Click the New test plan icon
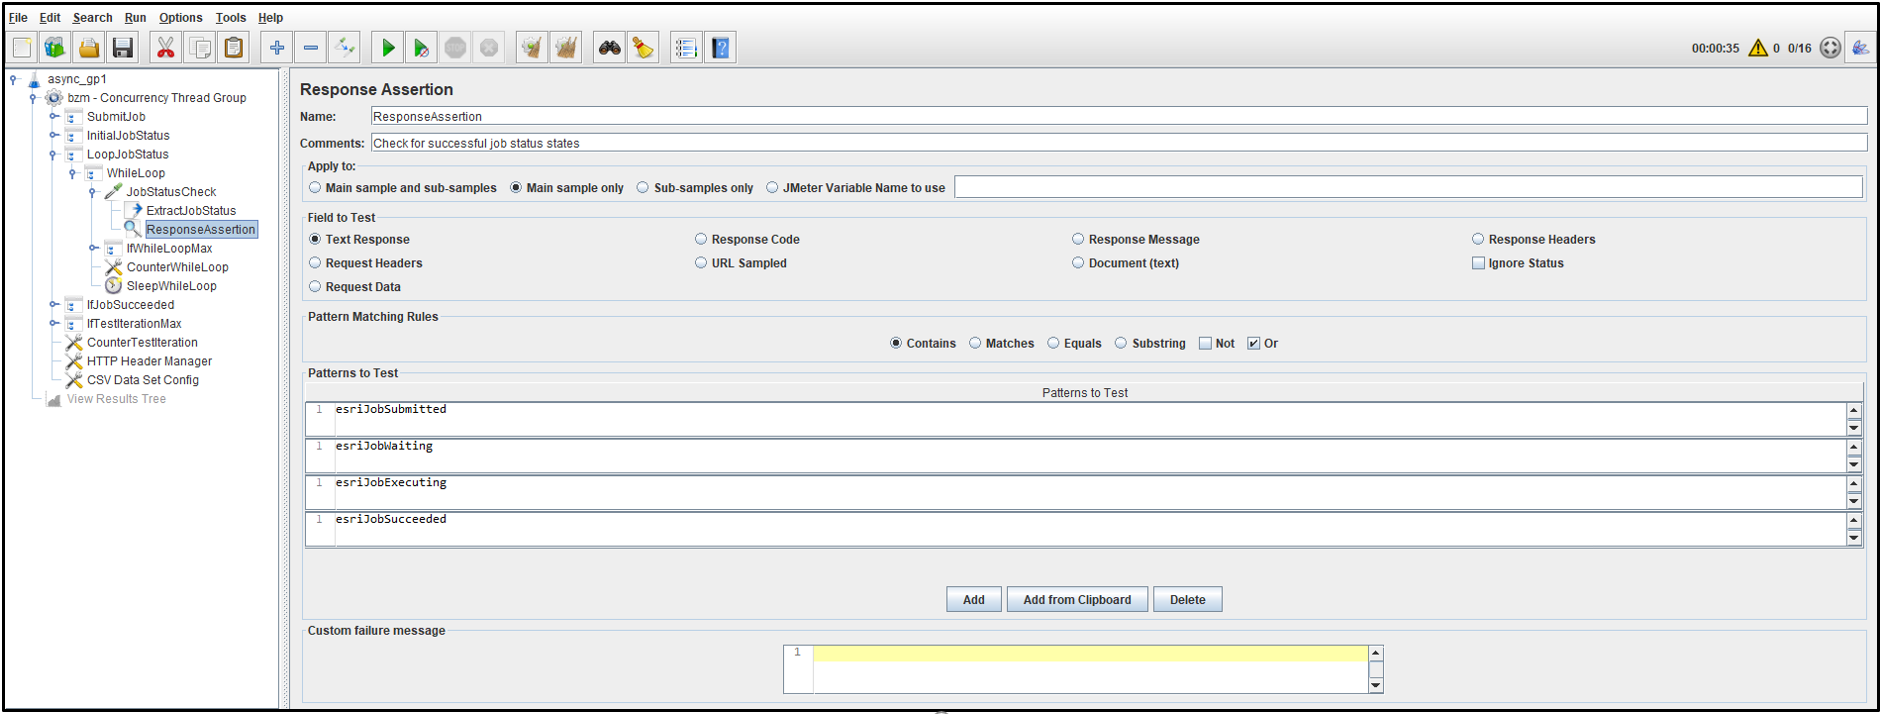The width and height of the screenshot is (1882, 714). (x=22, y=47)
